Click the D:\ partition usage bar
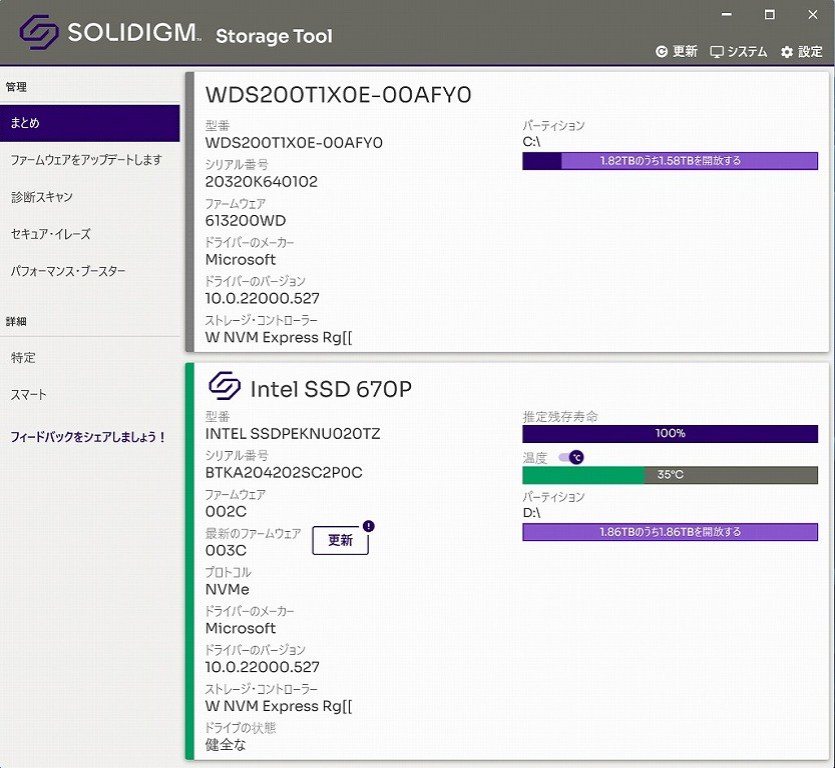This screenshot has width=835, height=768. (670, 532)
